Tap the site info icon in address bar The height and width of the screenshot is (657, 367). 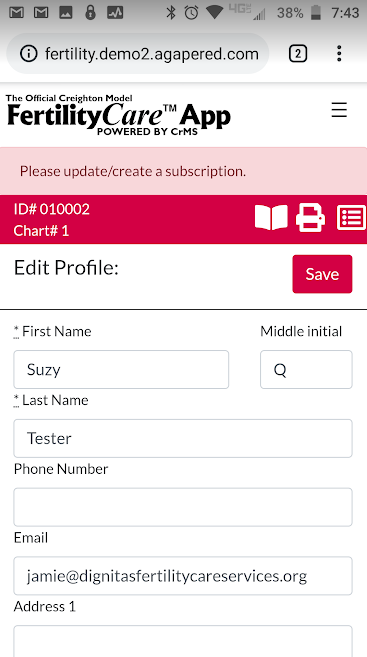pyautogui.click(x=28, y=54)
